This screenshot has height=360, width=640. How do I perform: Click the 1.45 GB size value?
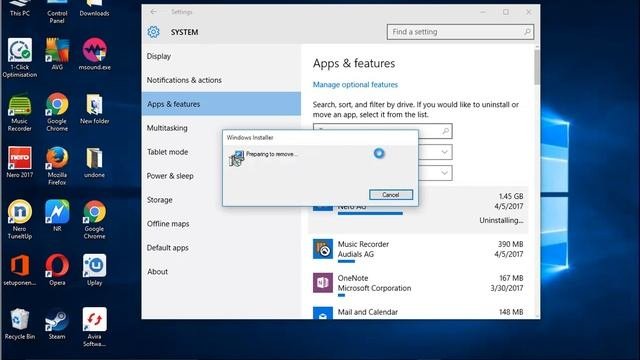tap(511, 196)
